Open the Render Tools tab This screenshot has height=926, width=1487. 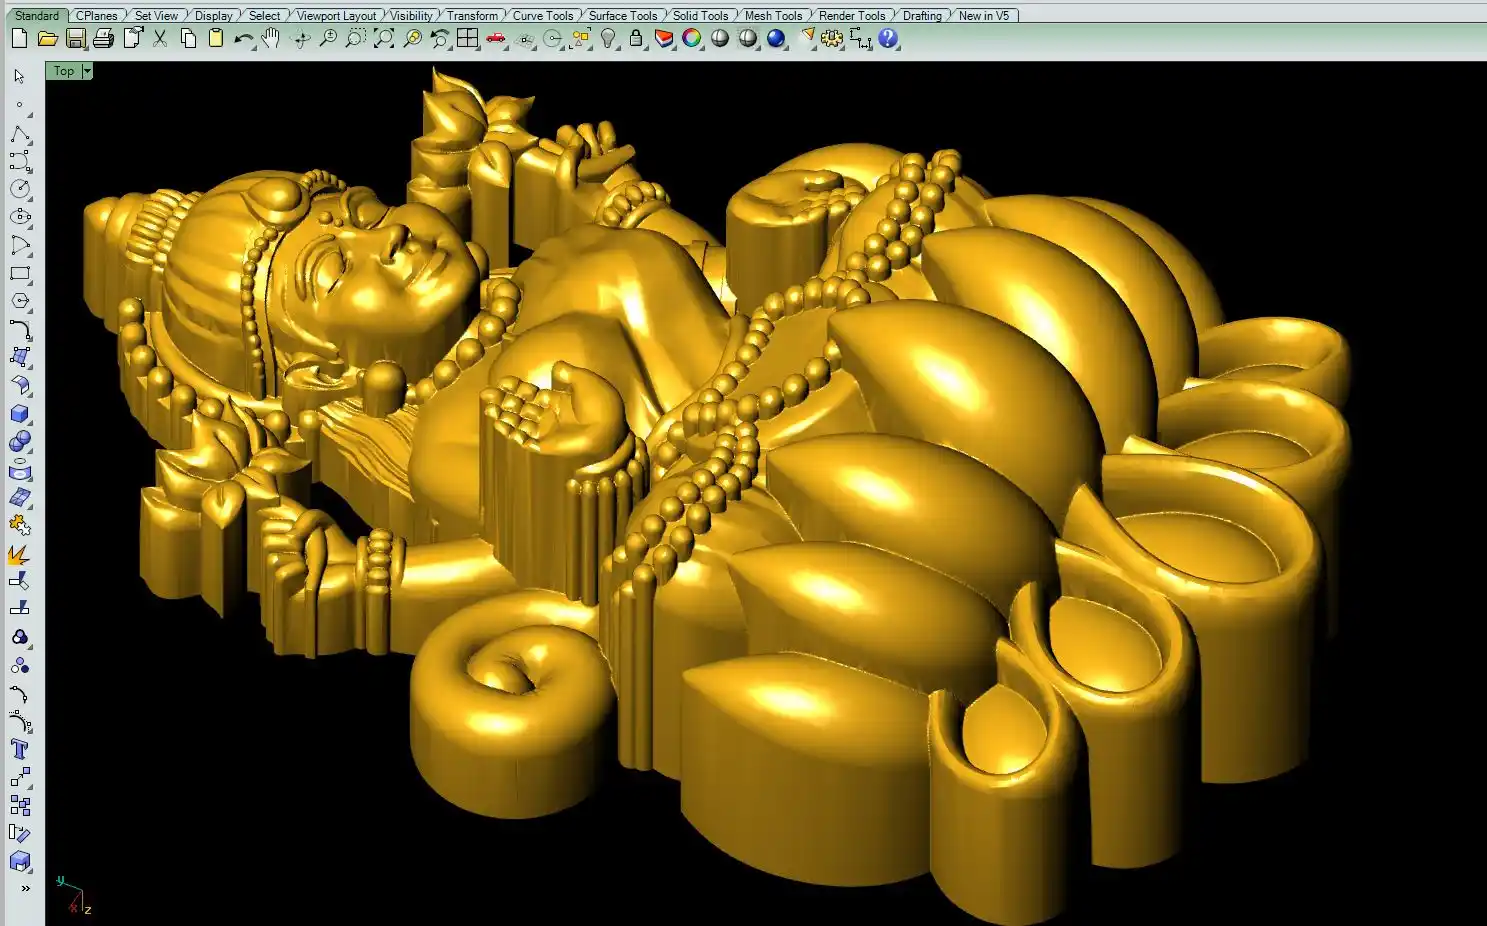point(851,15)
